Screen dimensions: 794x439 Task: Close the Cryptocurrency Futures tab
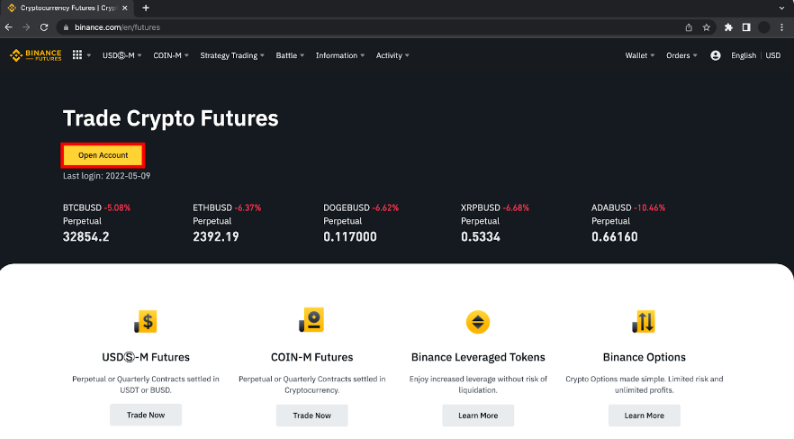pos(125,8)
